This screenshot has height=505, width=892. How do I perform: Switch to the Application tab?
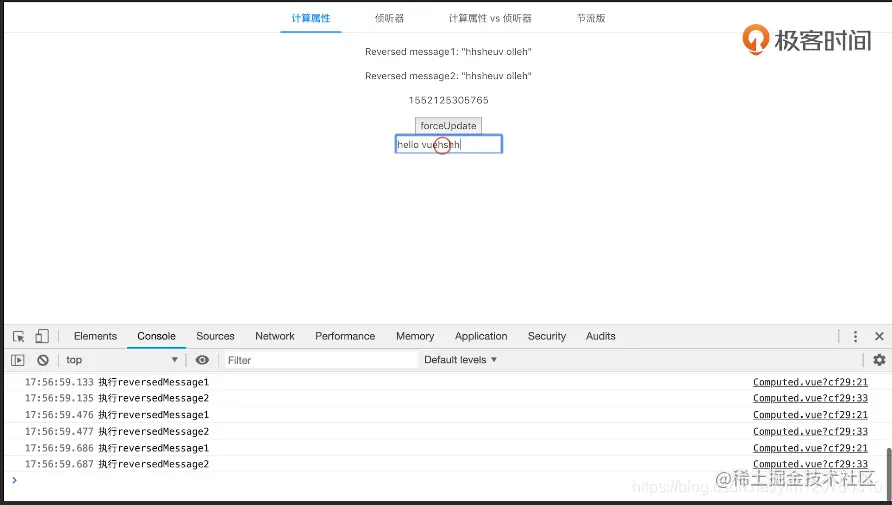[481, 336]
